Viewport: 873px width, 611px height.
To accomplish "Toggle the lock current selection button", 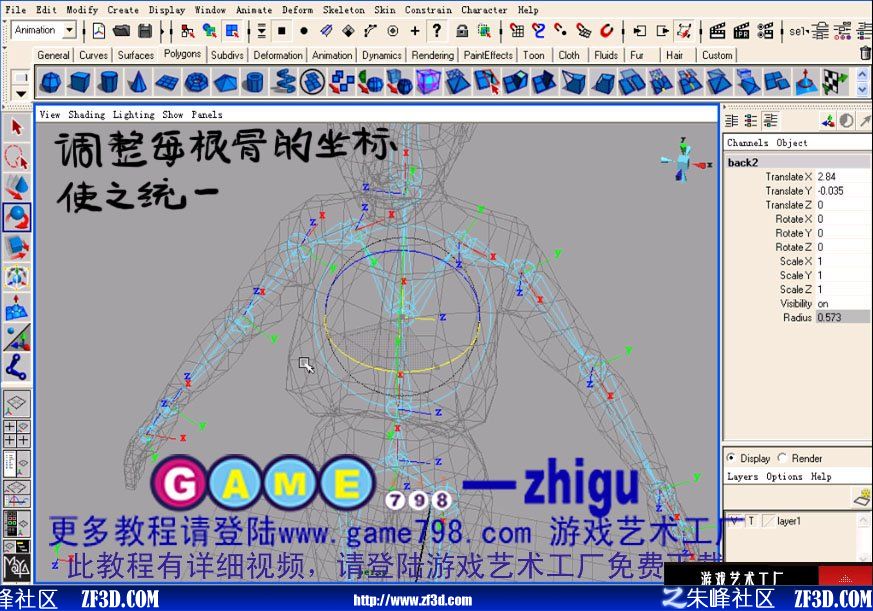I will (462, 31).
